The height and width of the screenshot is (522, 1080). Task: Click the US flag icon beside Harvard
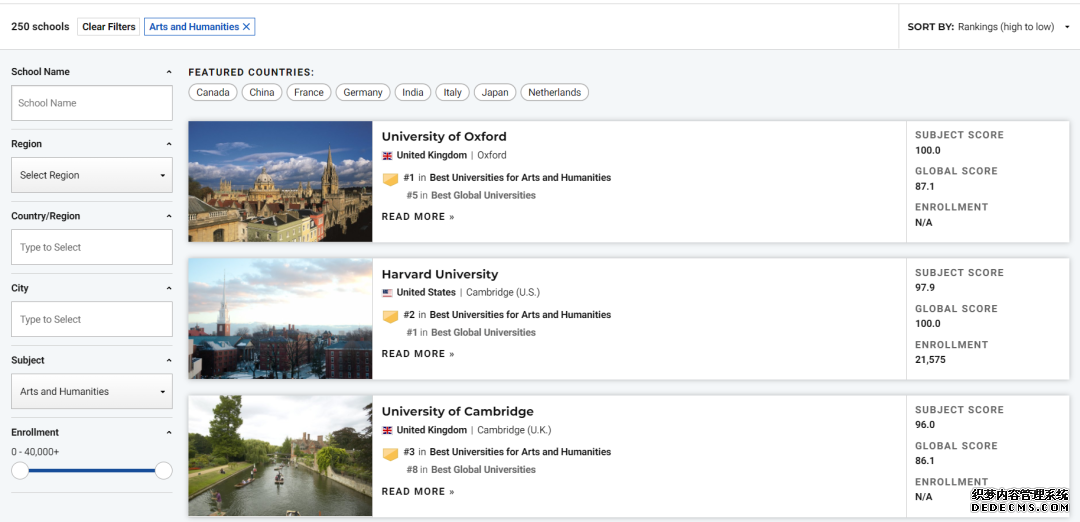point(387,293)
